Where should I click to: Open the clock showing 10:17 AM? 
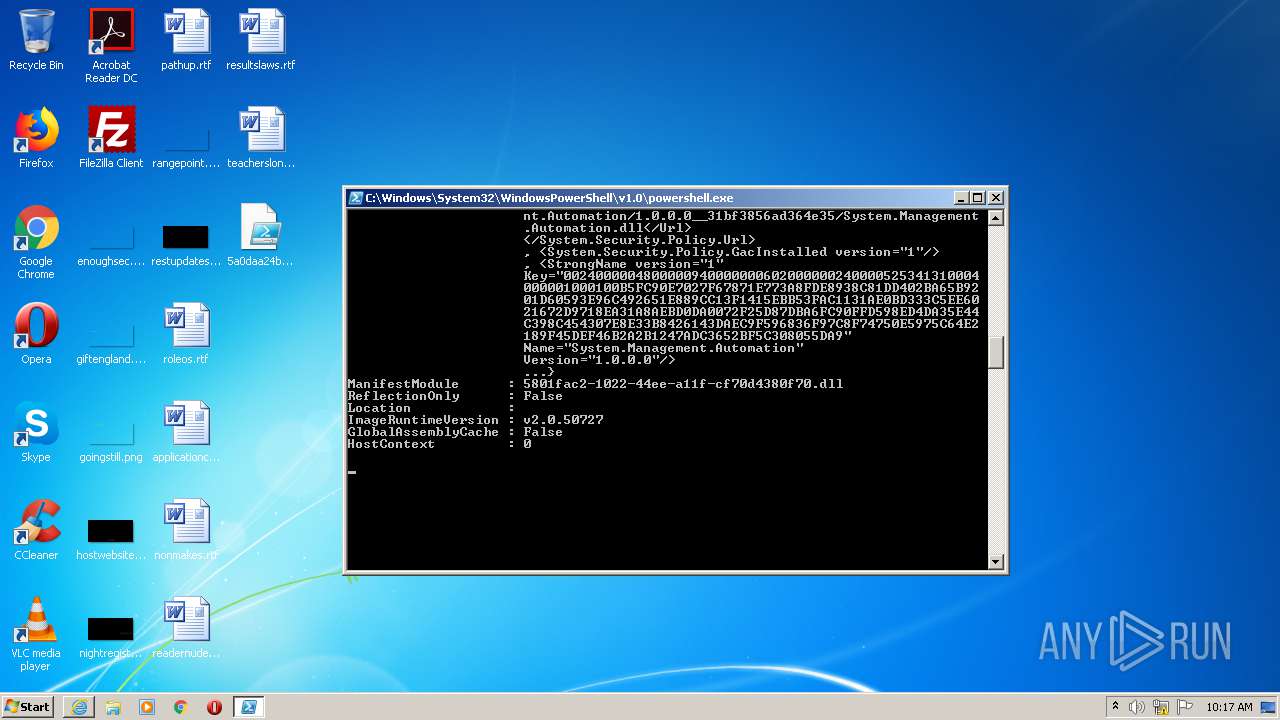1229,707
